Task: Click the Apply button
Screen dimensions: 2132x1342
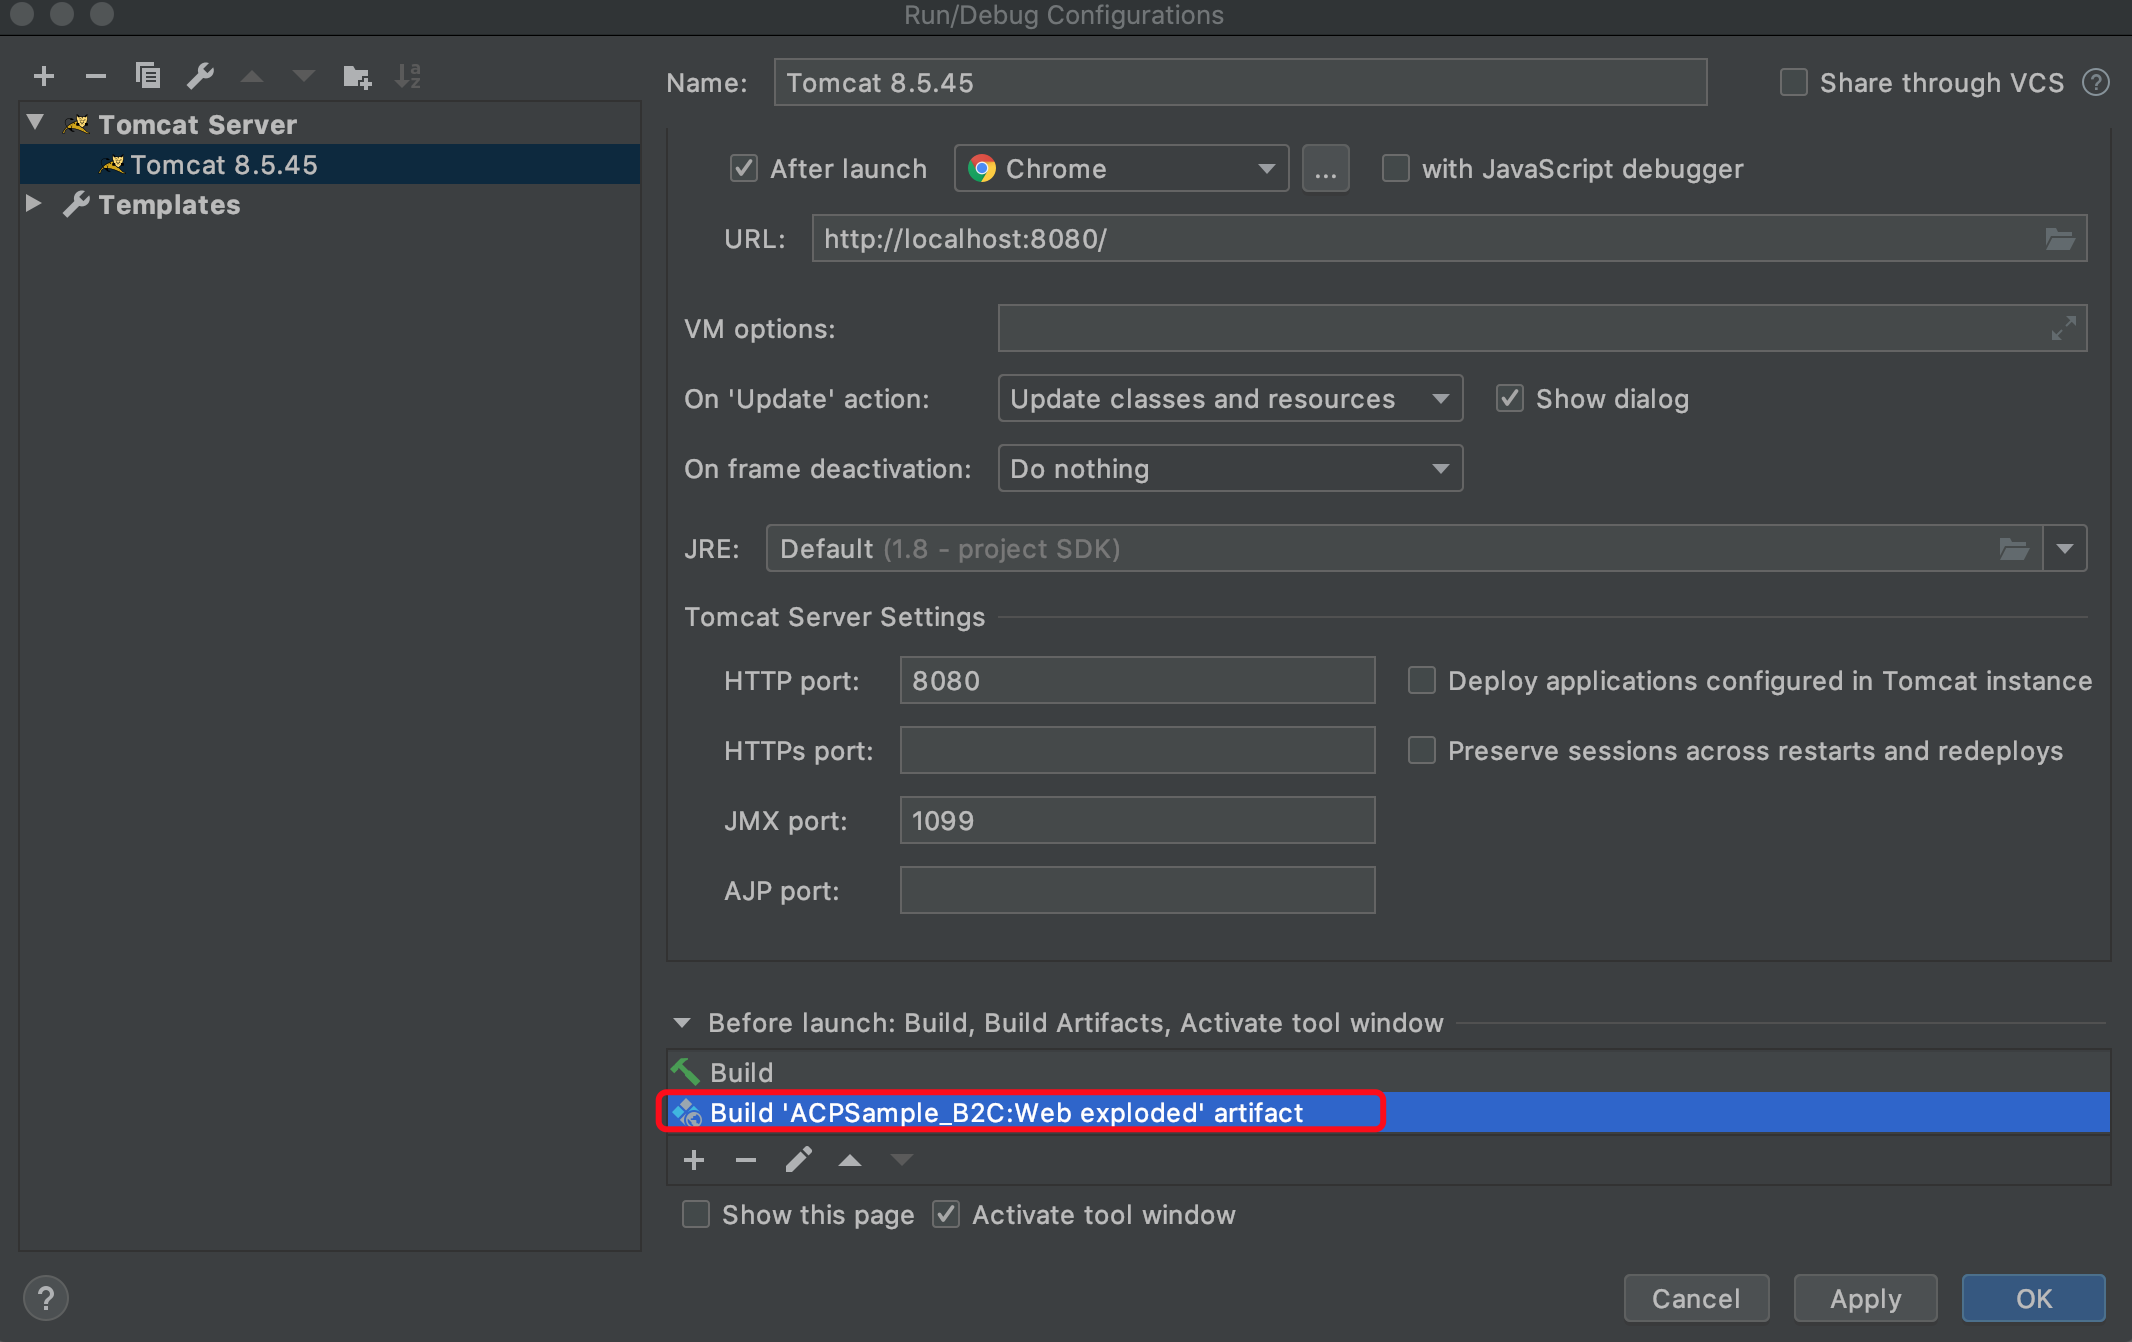Action: click(1865, 1298)
